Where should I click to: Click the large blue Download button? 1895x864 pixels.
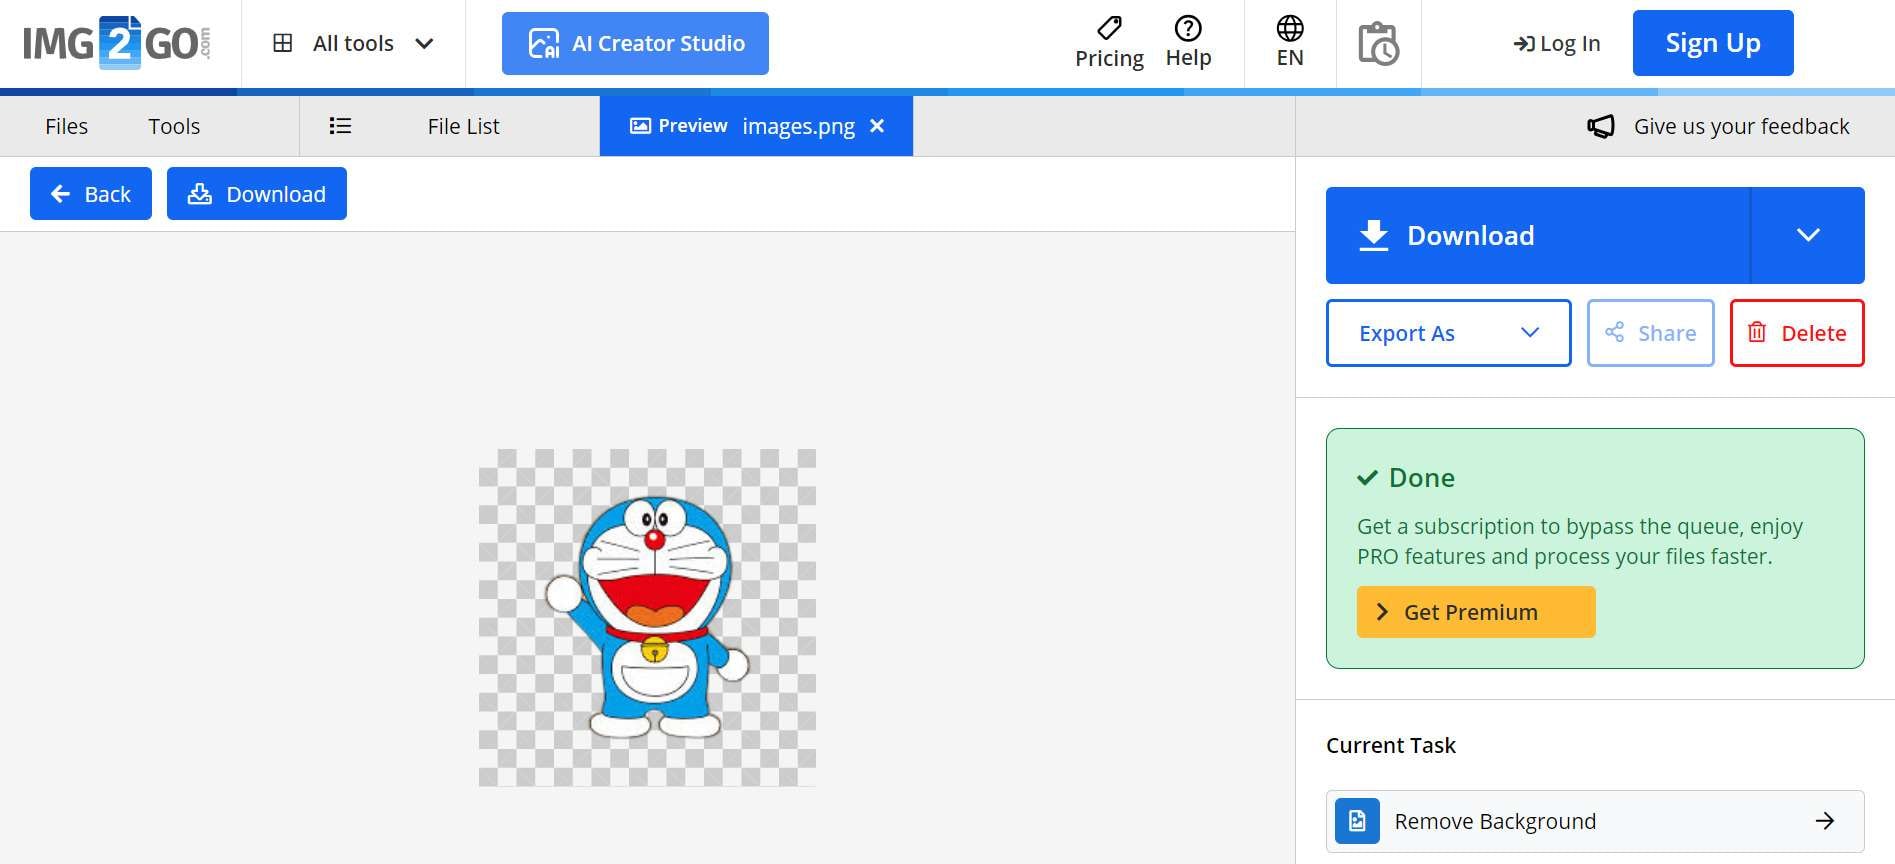click(x=1538, y=235)
